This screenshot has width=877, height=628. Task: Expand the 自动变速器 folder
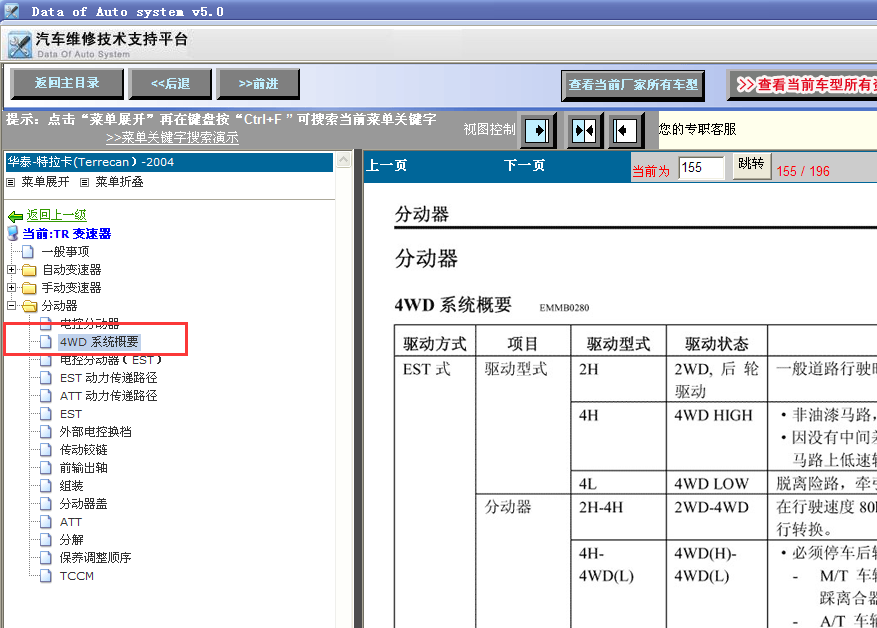pos(11,270)
